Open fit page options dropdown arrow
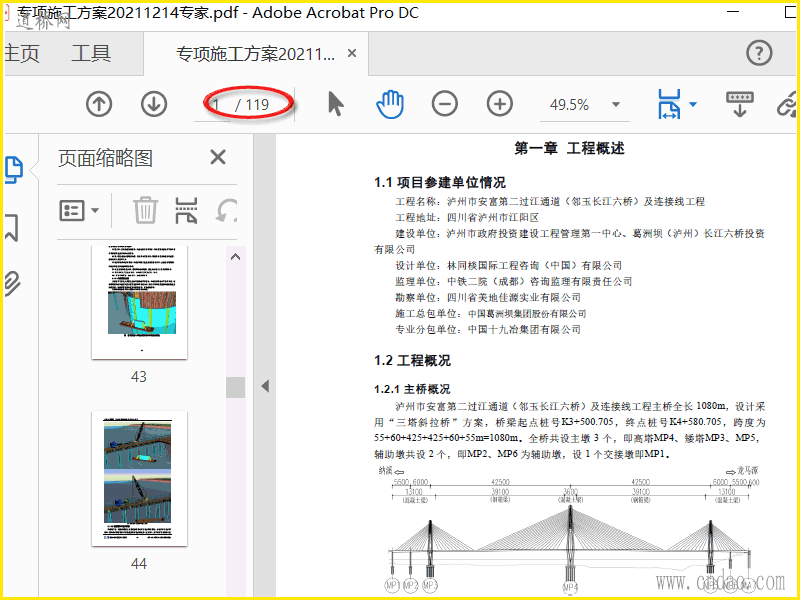The height and width of the screenshot is (600, 800). [693, 104]
